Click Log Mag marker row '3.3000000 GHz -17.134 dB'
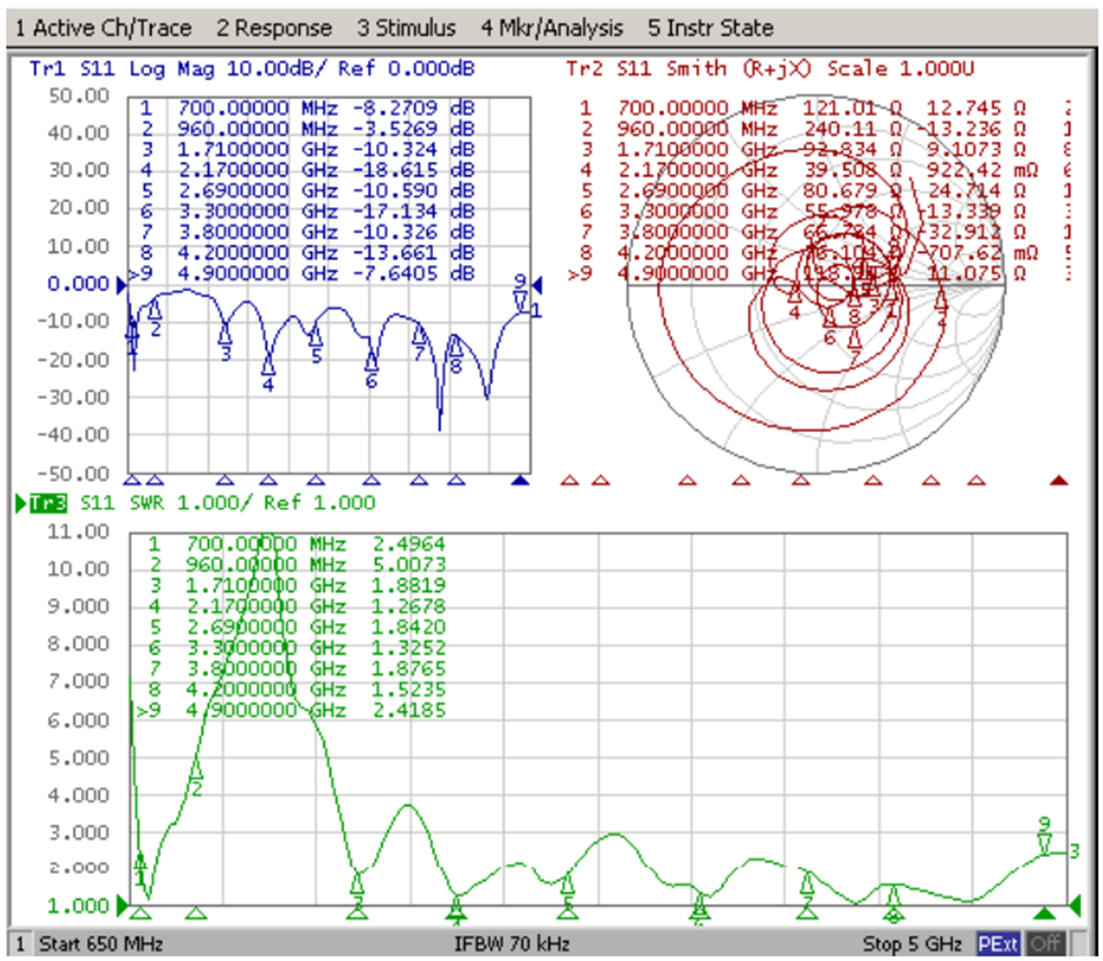The image size is (1103, 961). click(x=306, y=211)
